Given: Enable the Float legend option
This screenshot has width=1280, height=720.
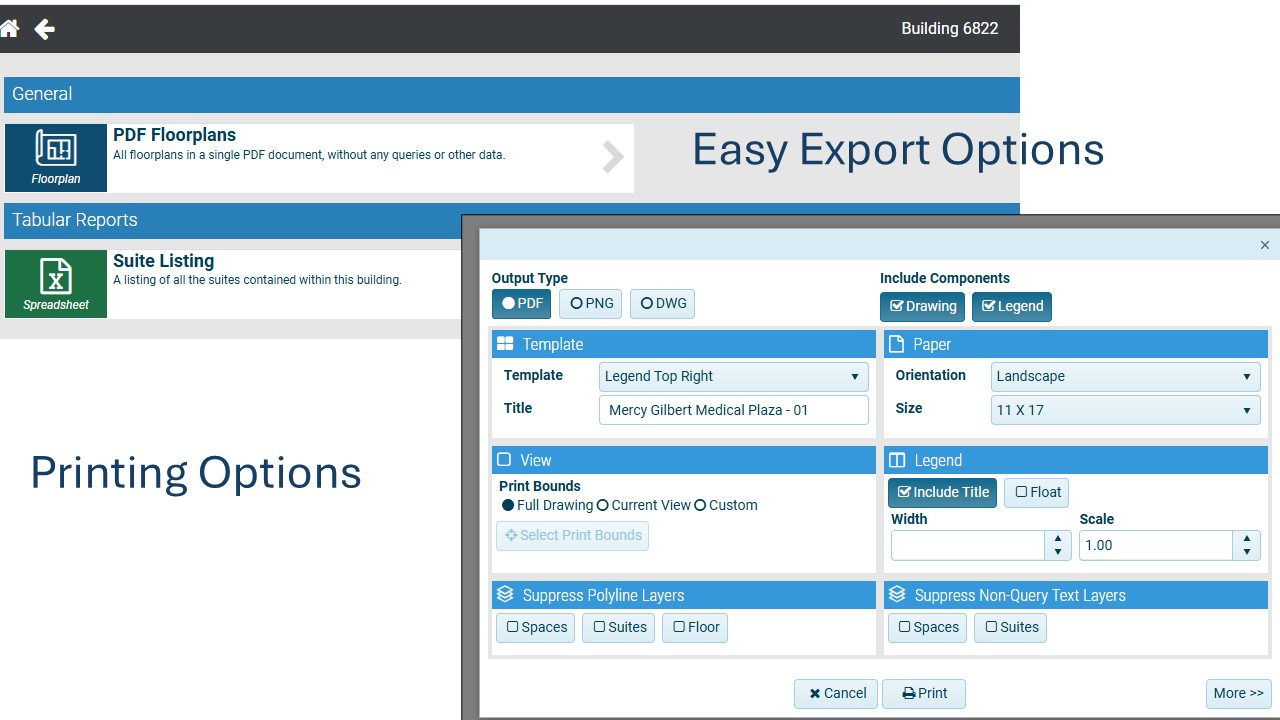Looking at the screenshot, I should click(1037, 493).
